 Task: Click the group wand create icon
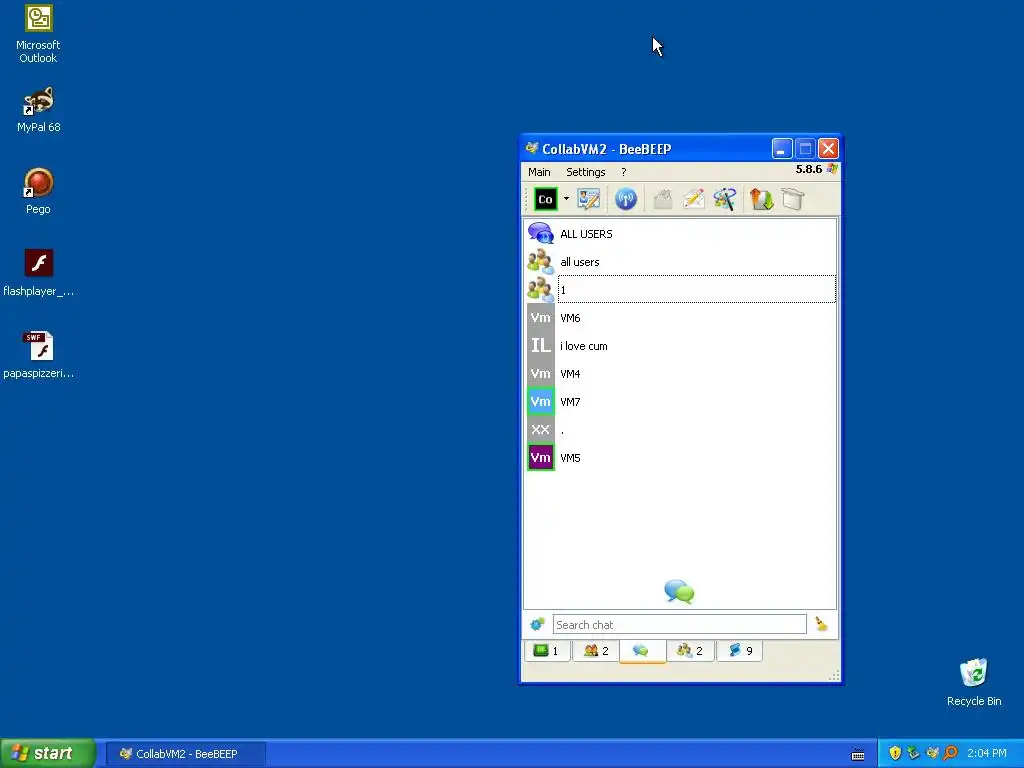pos(724,199)
